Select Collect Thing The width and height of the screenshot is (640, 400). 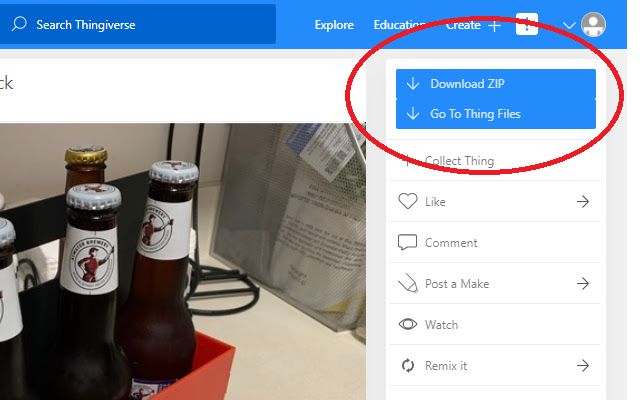[459, 161]
